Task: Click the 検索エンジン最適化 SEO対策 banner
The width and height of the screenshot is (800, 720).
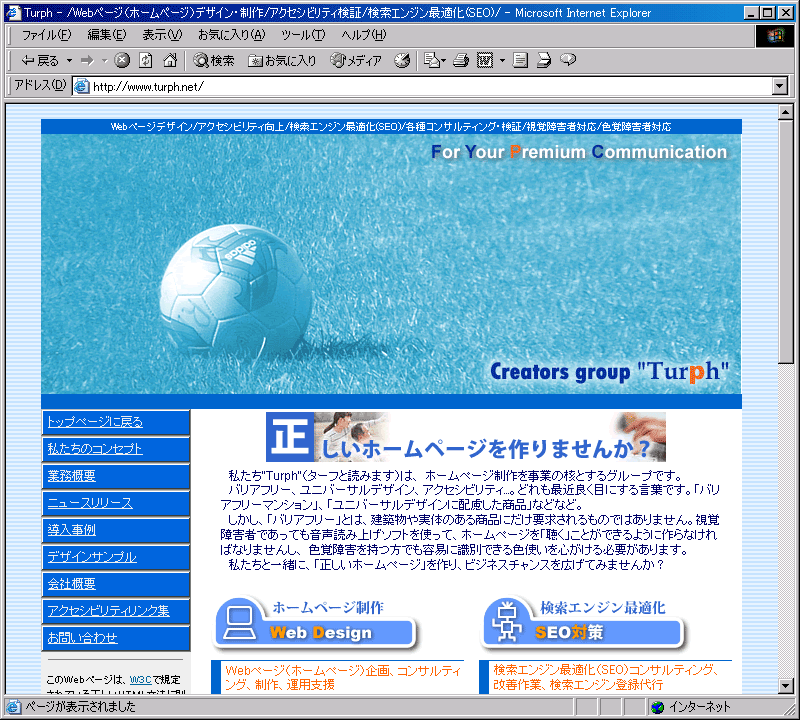Action: click(x=583, y=624)
